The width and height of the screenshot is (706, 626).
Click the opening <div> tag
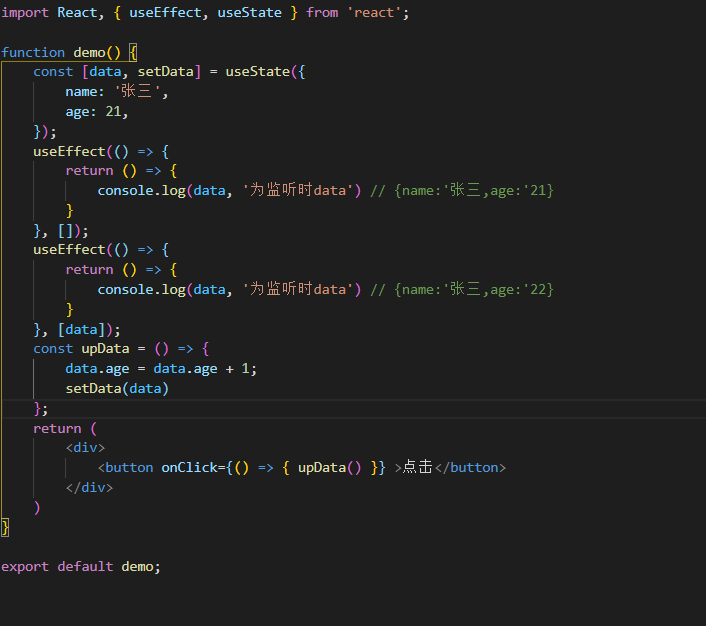(x=85, y=448)
